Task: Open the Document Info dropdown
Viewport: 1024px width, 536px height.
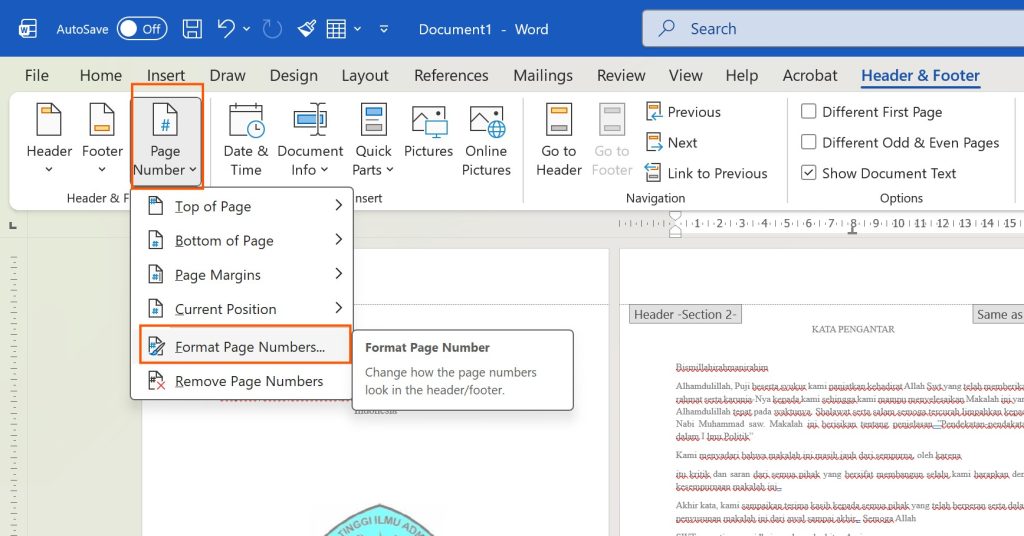Action: 310,140
